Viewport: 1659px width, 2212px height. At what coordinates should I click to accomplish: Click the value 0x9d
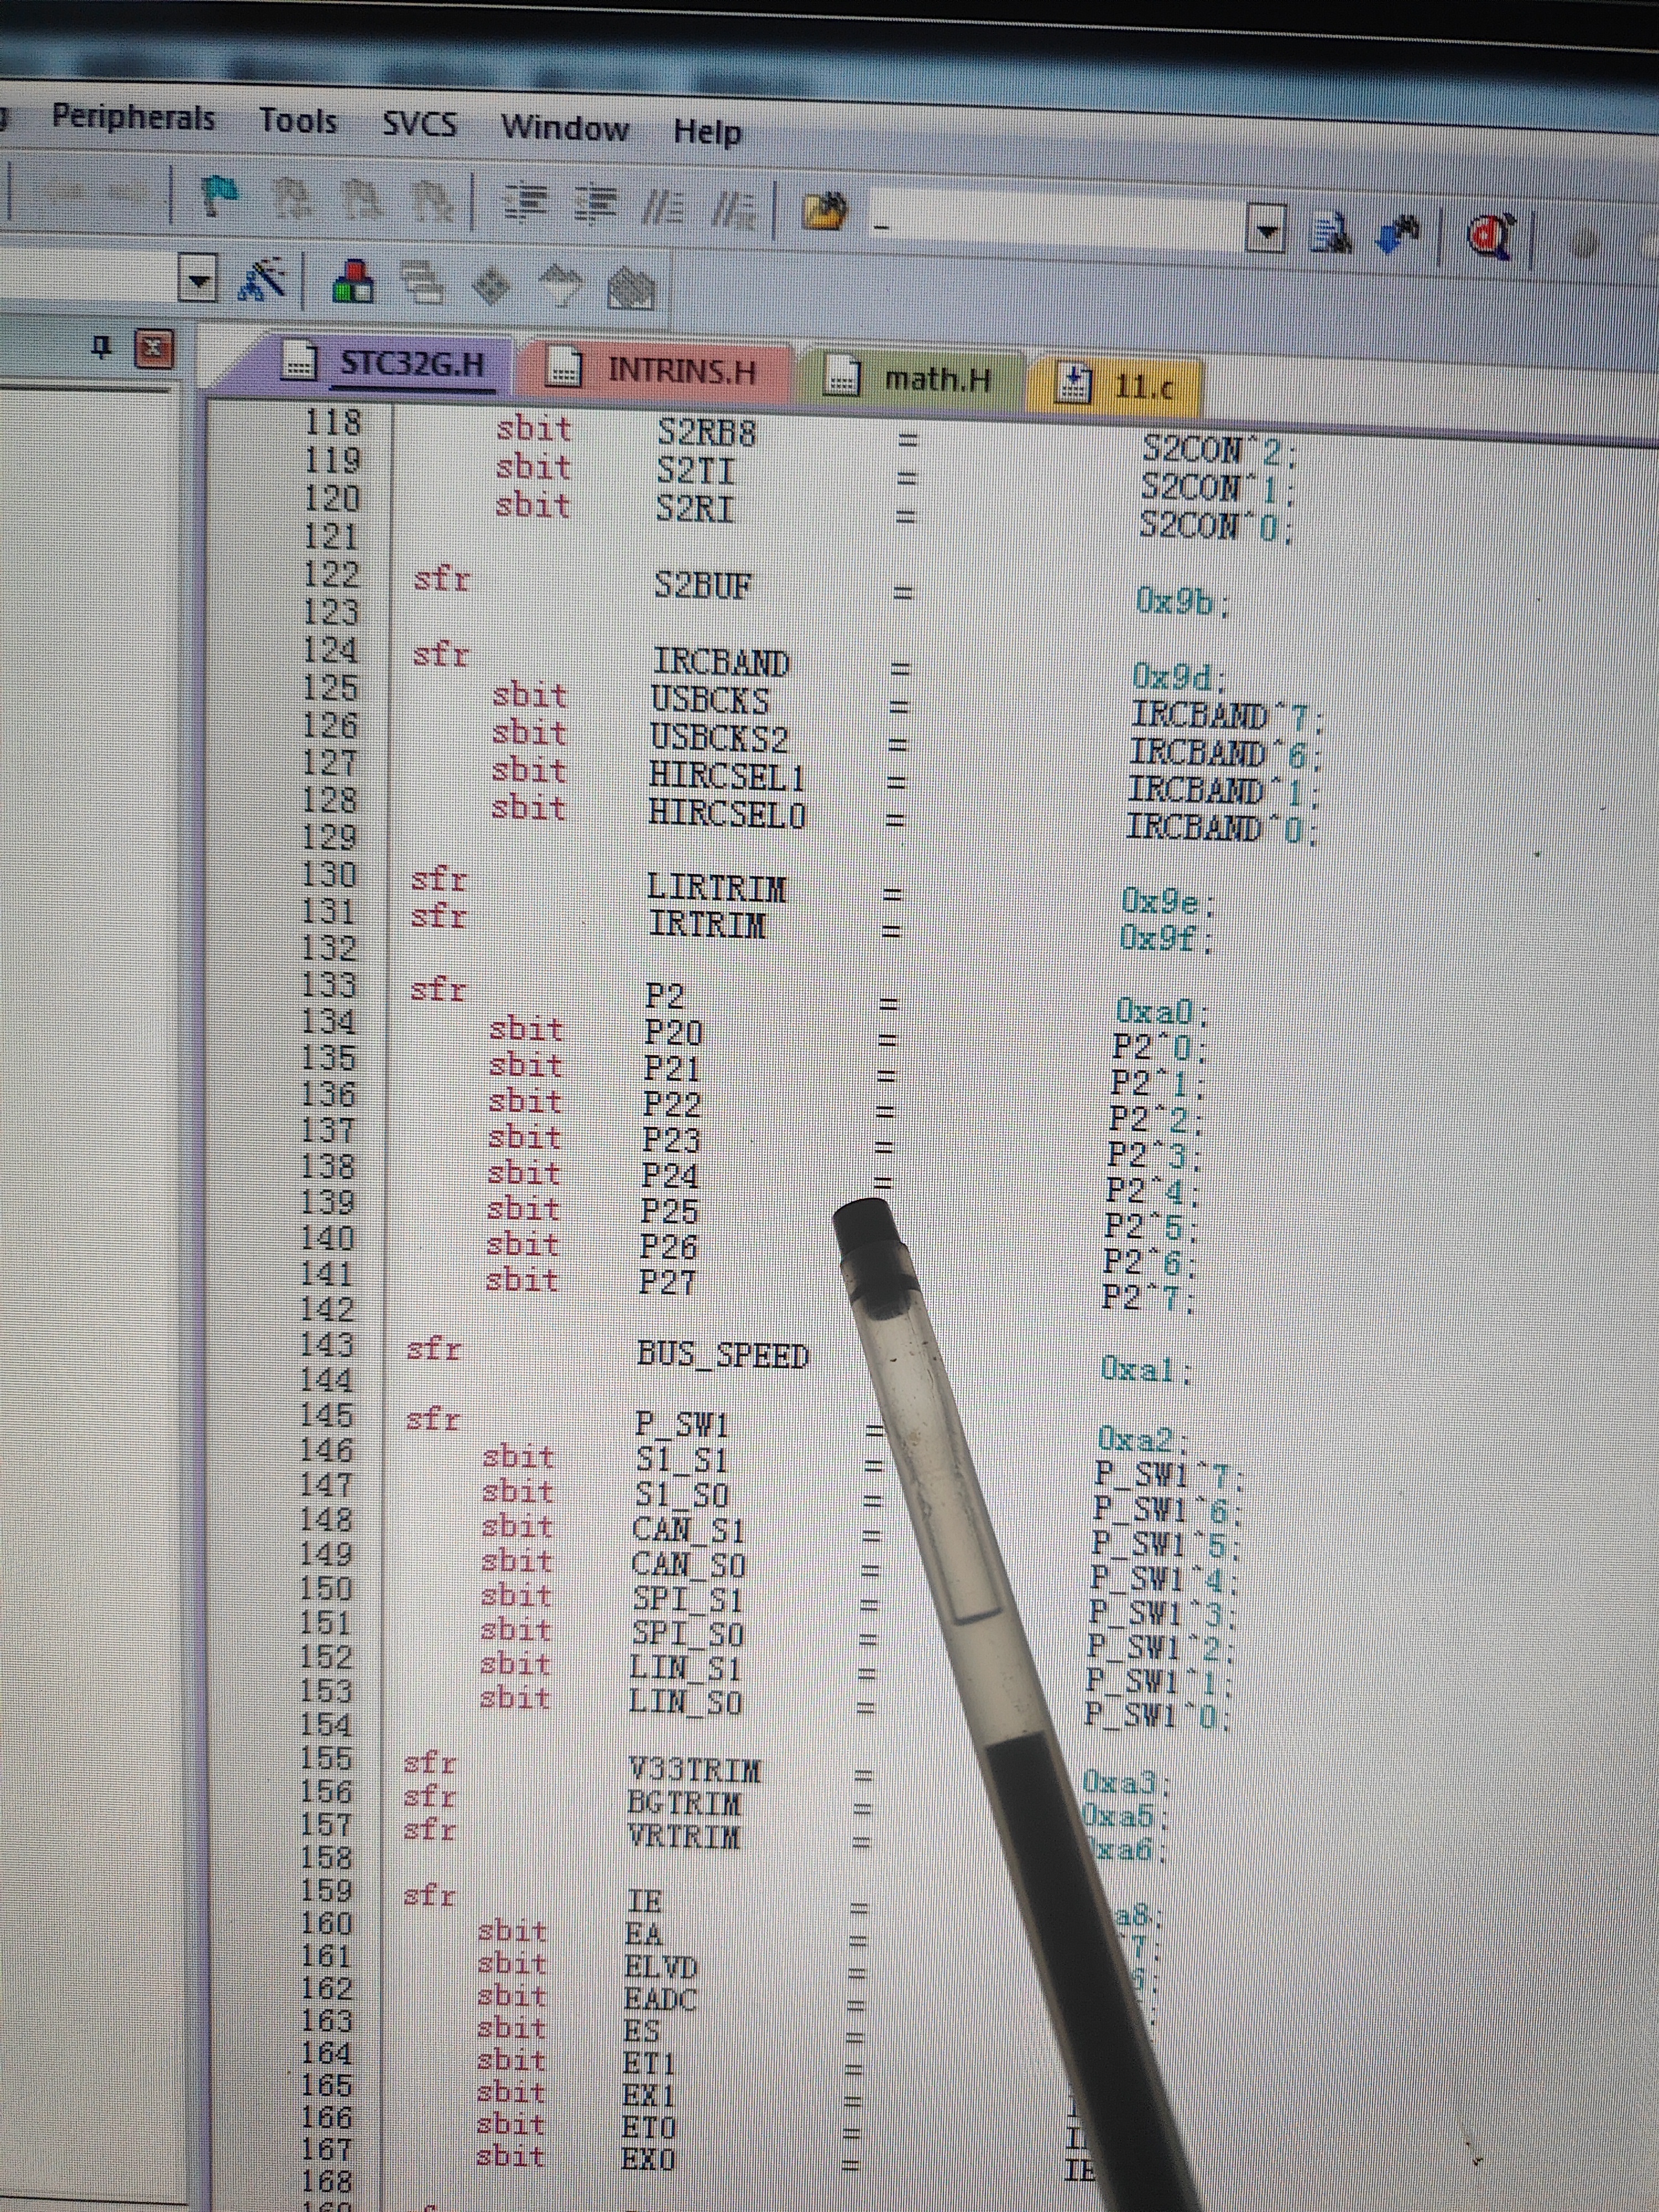[x=1179, y=677]
